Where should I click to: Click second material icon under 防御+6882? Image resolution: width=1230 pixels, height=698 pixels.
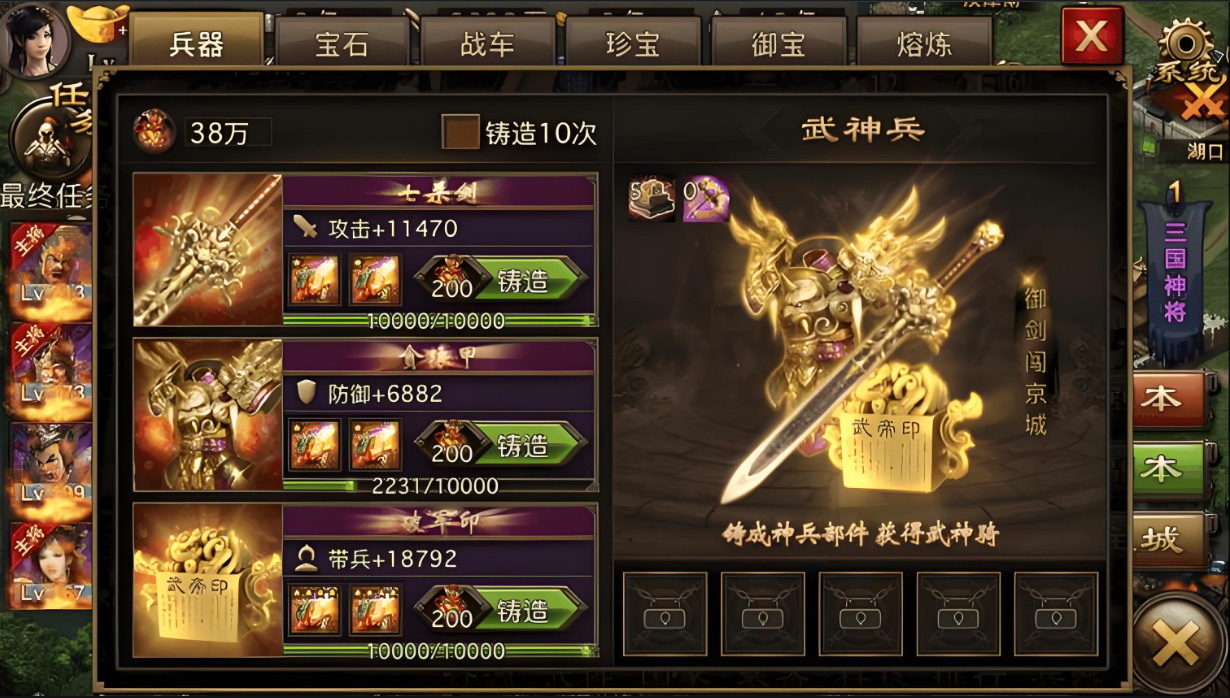point(375,445)
